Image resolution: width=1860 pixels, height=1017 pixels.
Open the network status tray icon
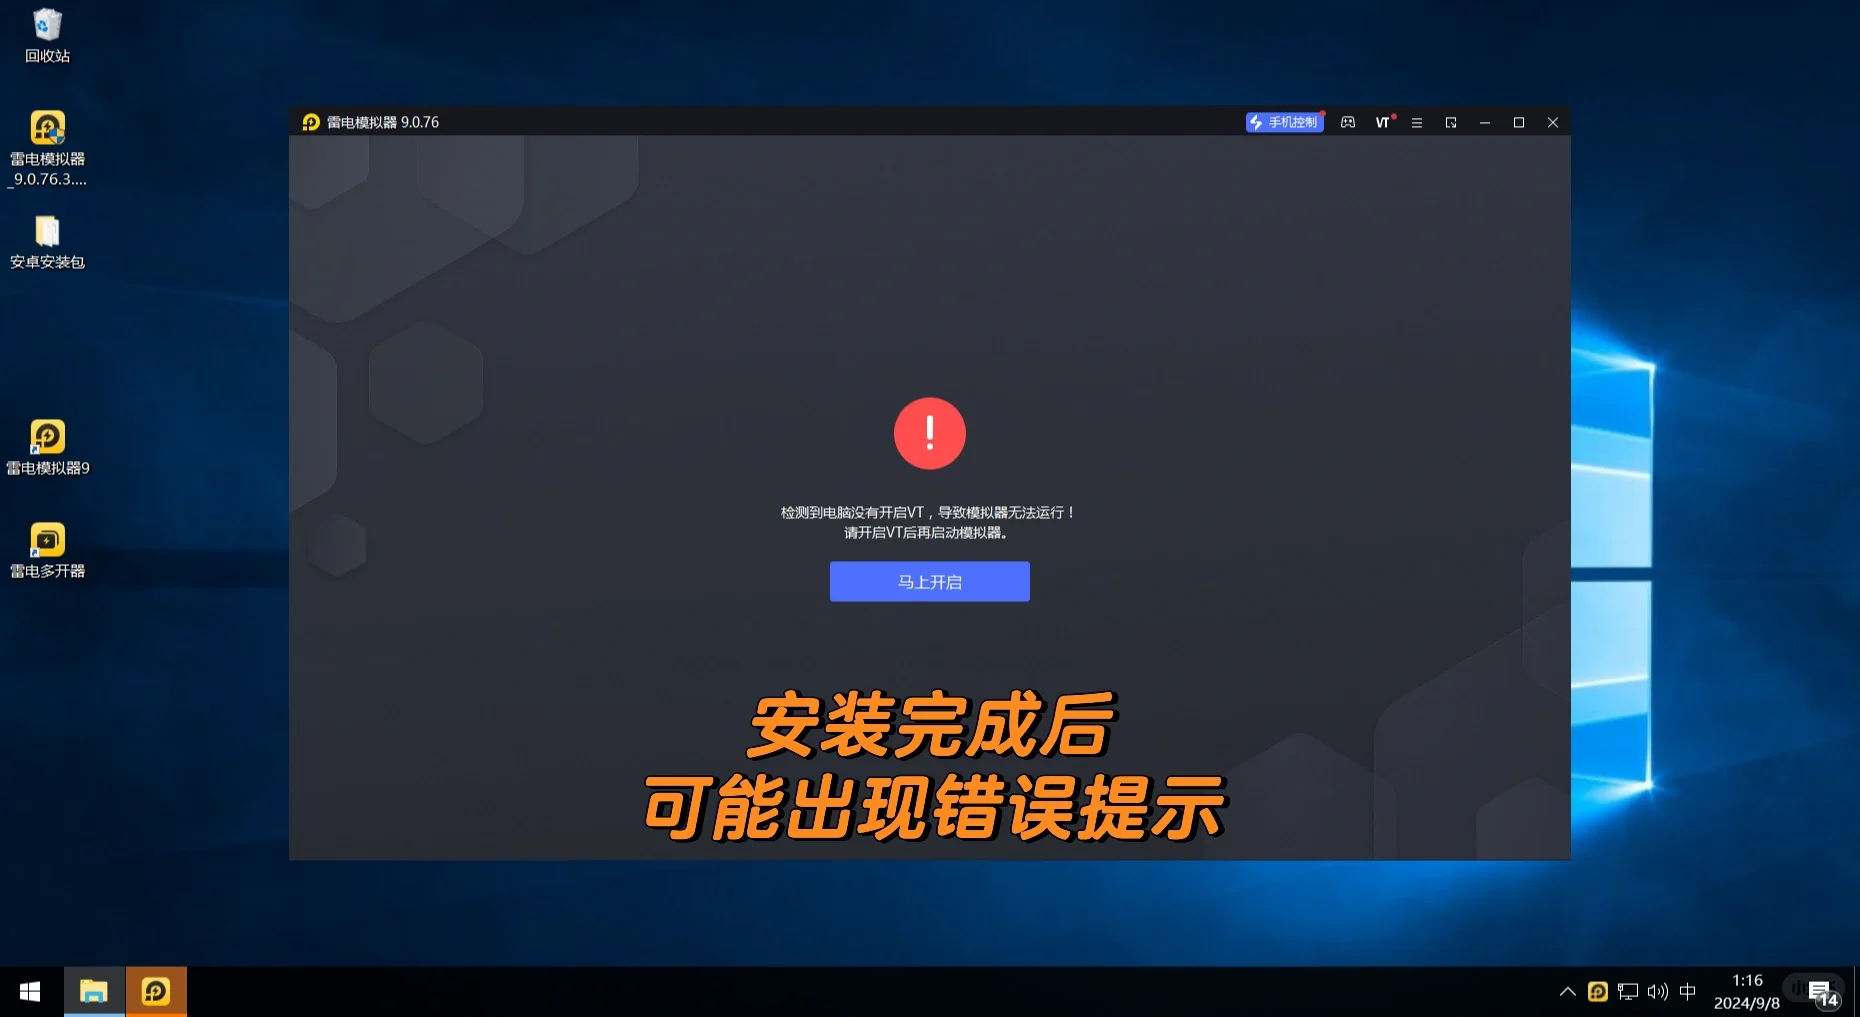tap(1628, 992)
